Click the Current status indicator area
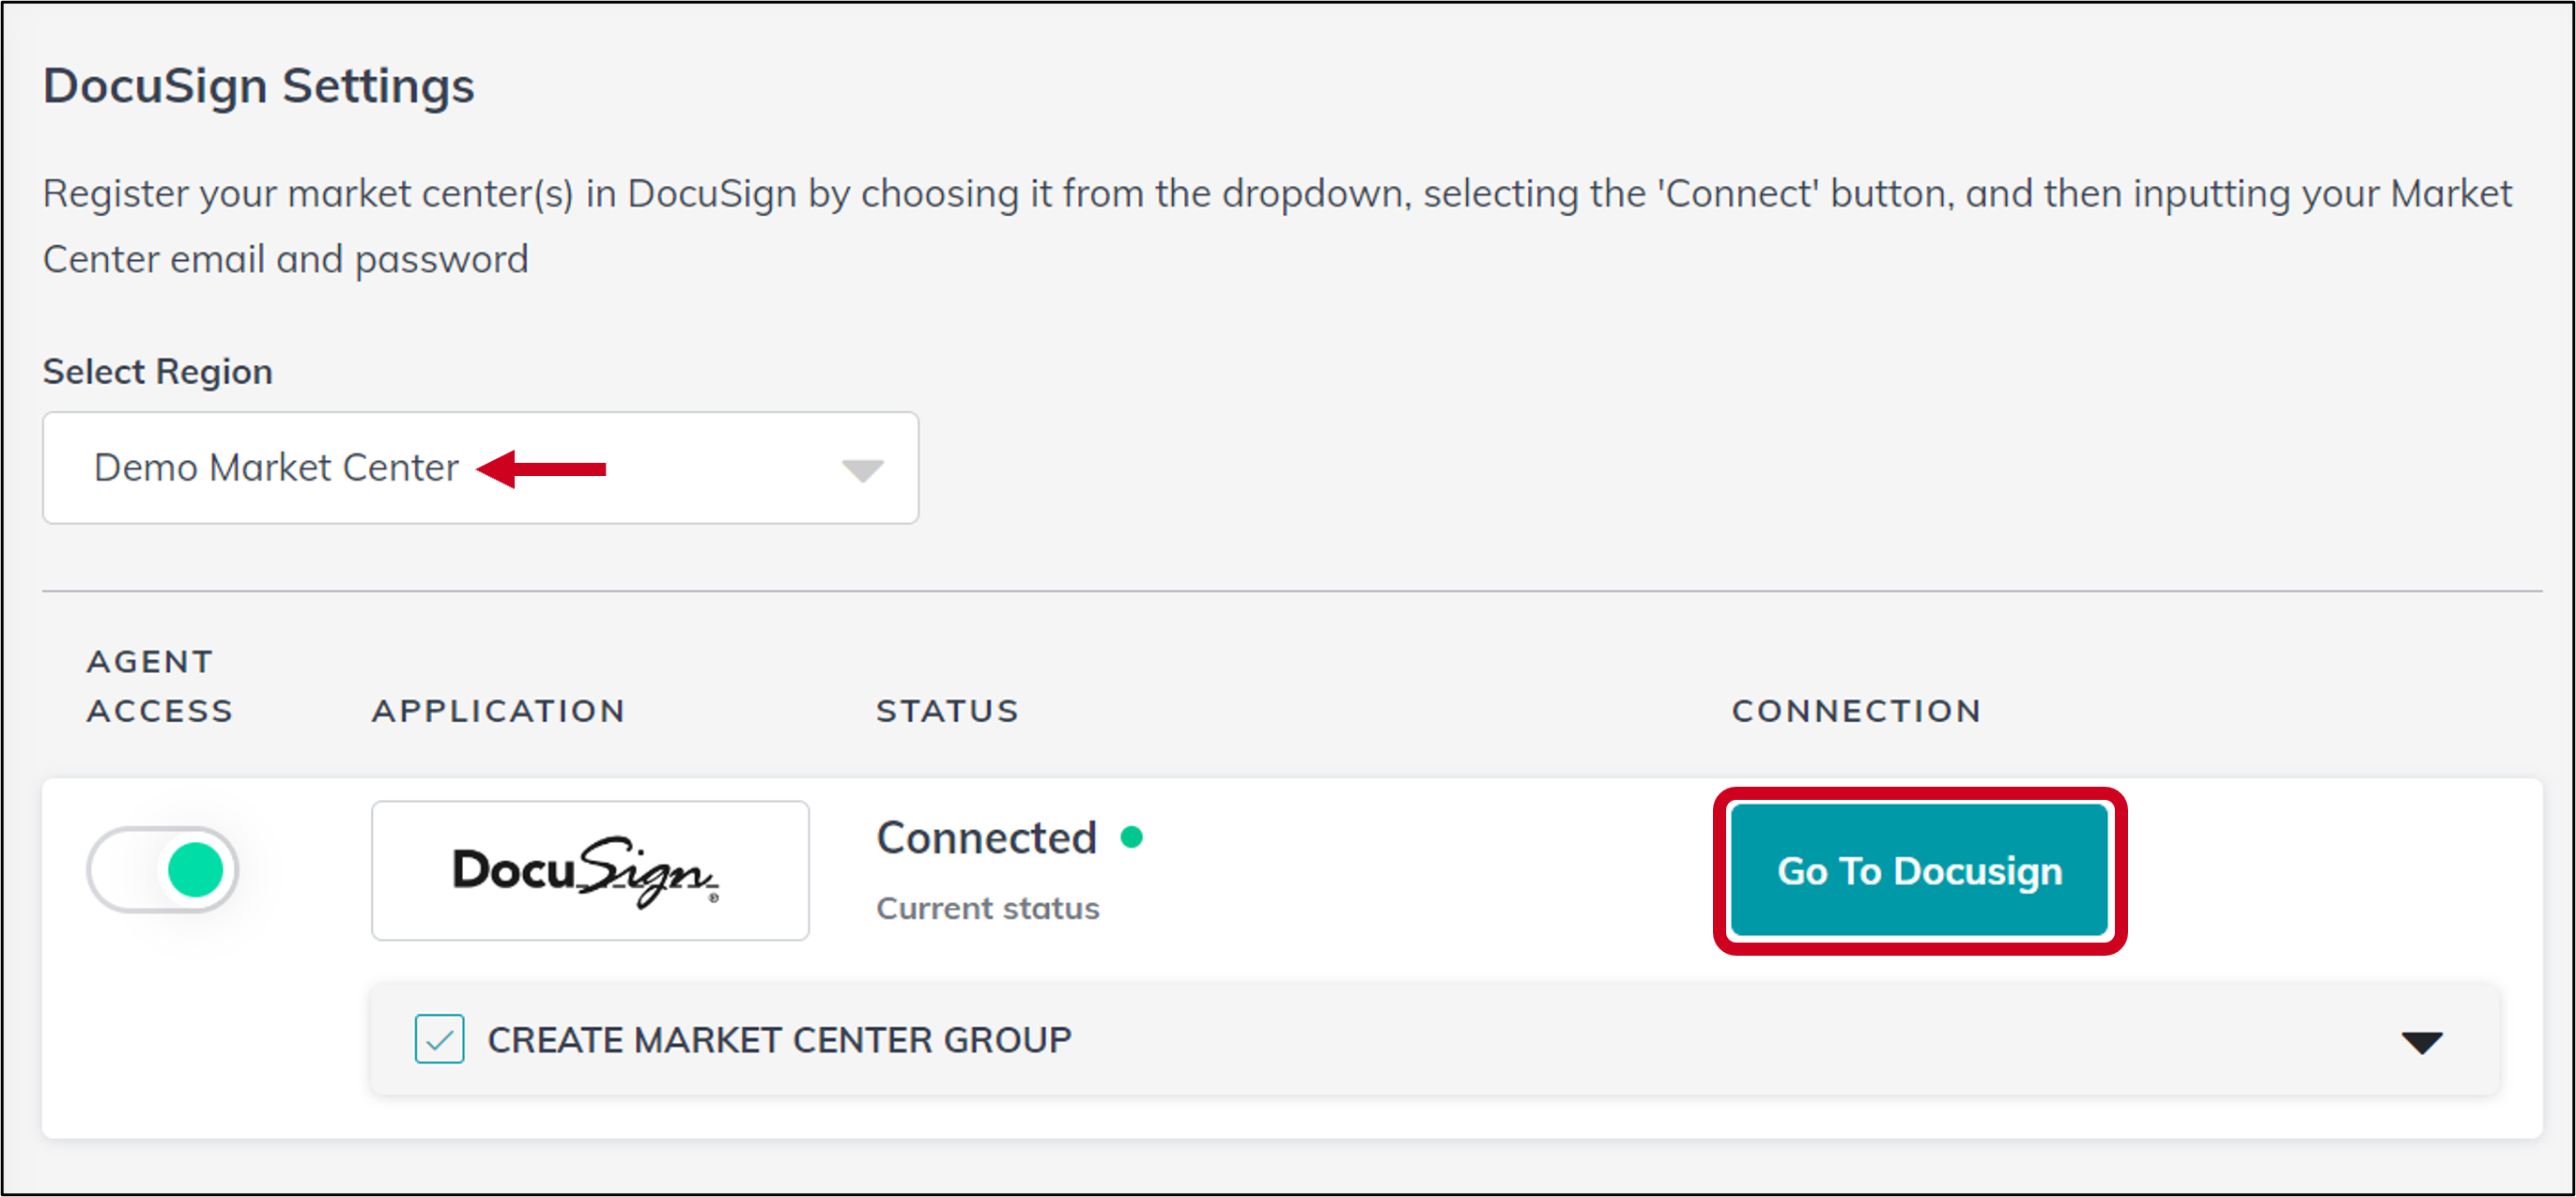Screen dimensions: 2576x1197 point(987,909)
